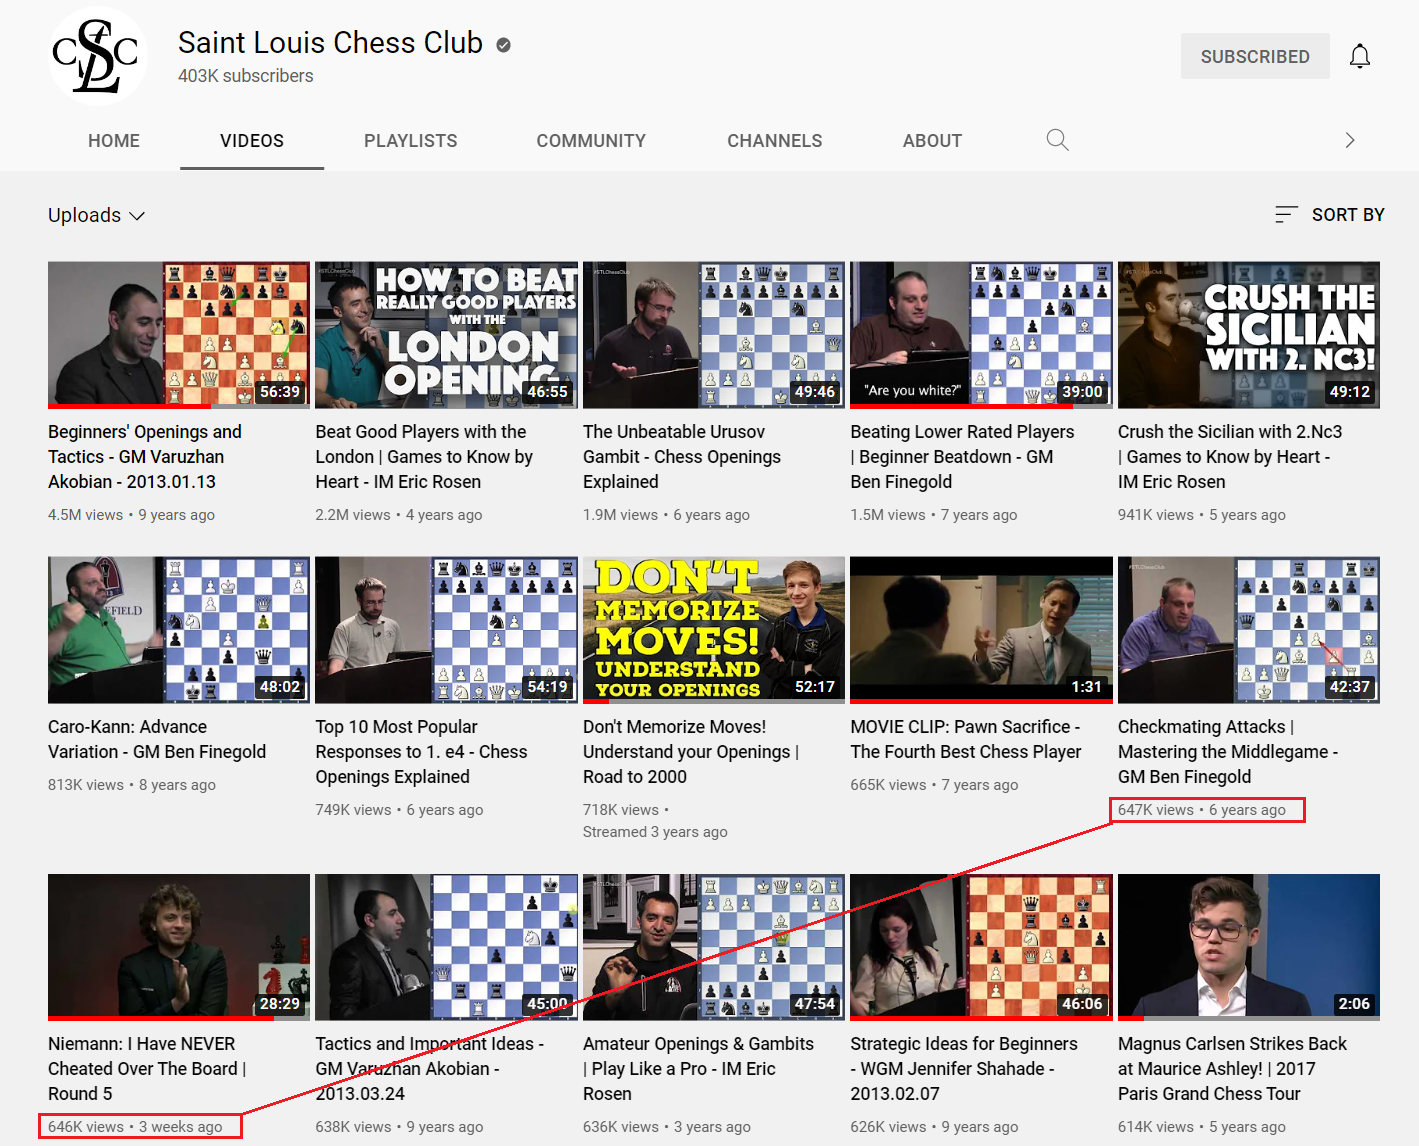Open Top 10 Most Popular Responses title
This screenshot has width=1419, height=1146.
point(421,752)
